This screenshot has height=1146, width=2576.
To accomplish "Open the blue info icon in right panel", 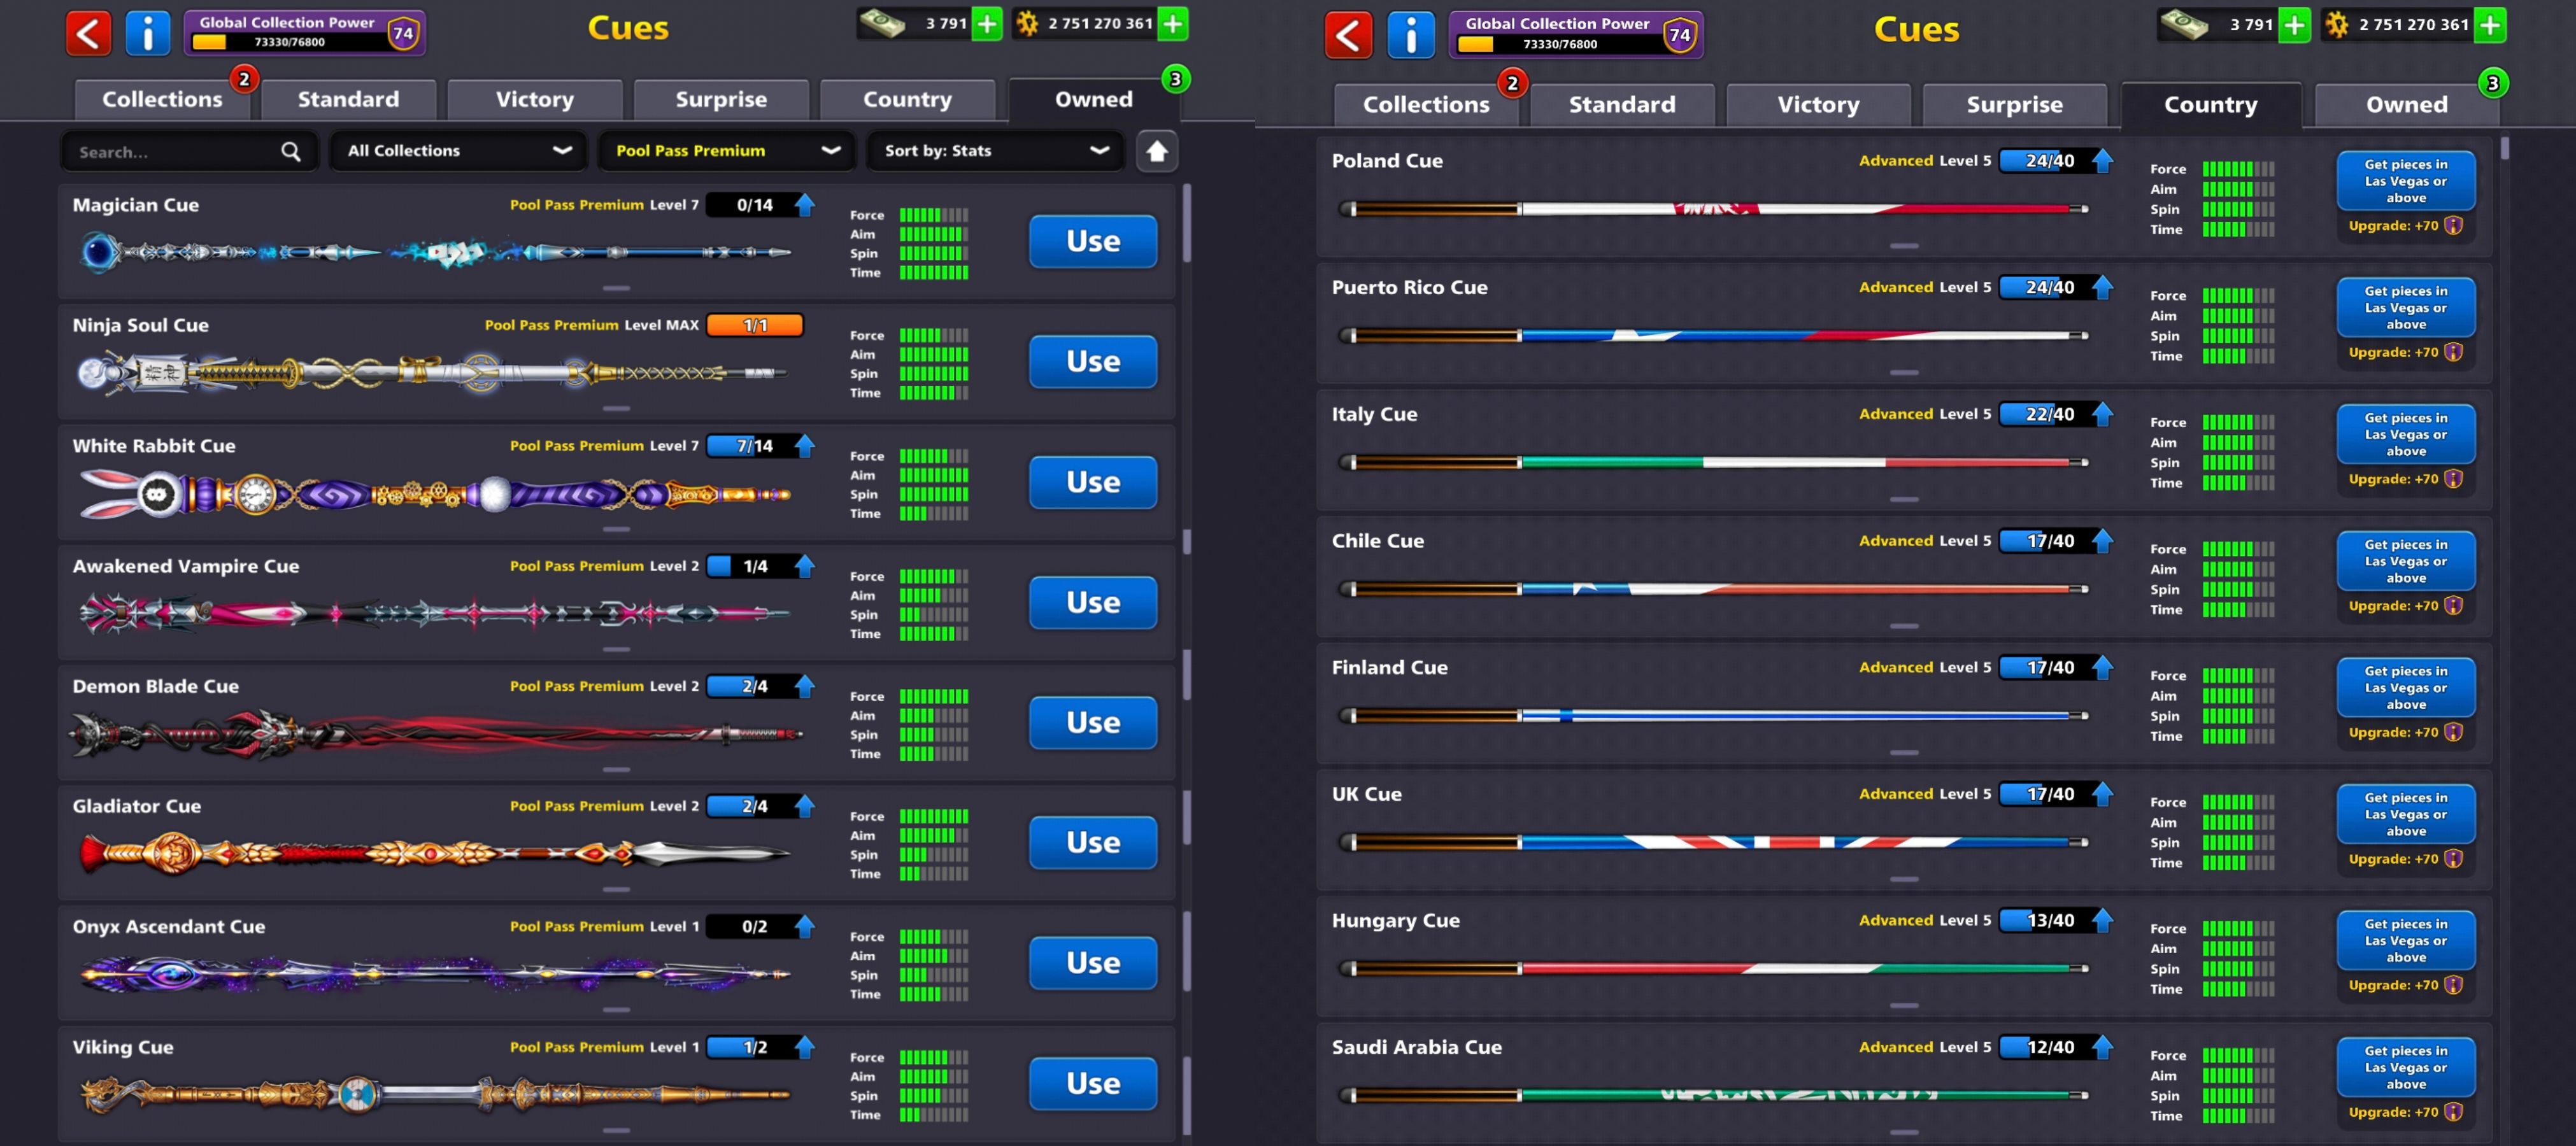I will click(1410, 36).
